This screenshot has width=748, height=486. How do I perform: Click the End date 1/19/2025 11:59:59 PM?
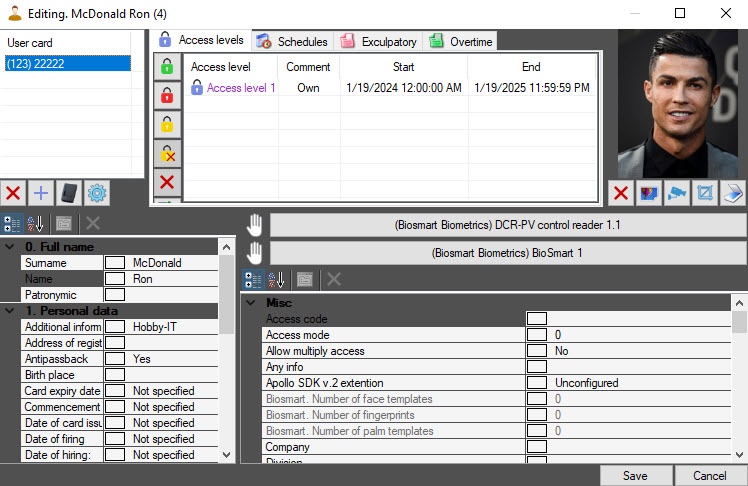click(x=532, y=88)
